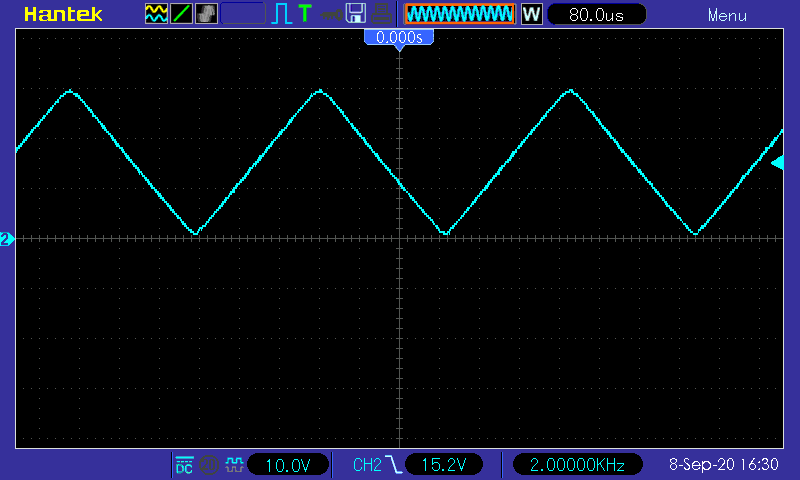
Task: Click the cyan pulse trigger icon
Action: point(281,14)
